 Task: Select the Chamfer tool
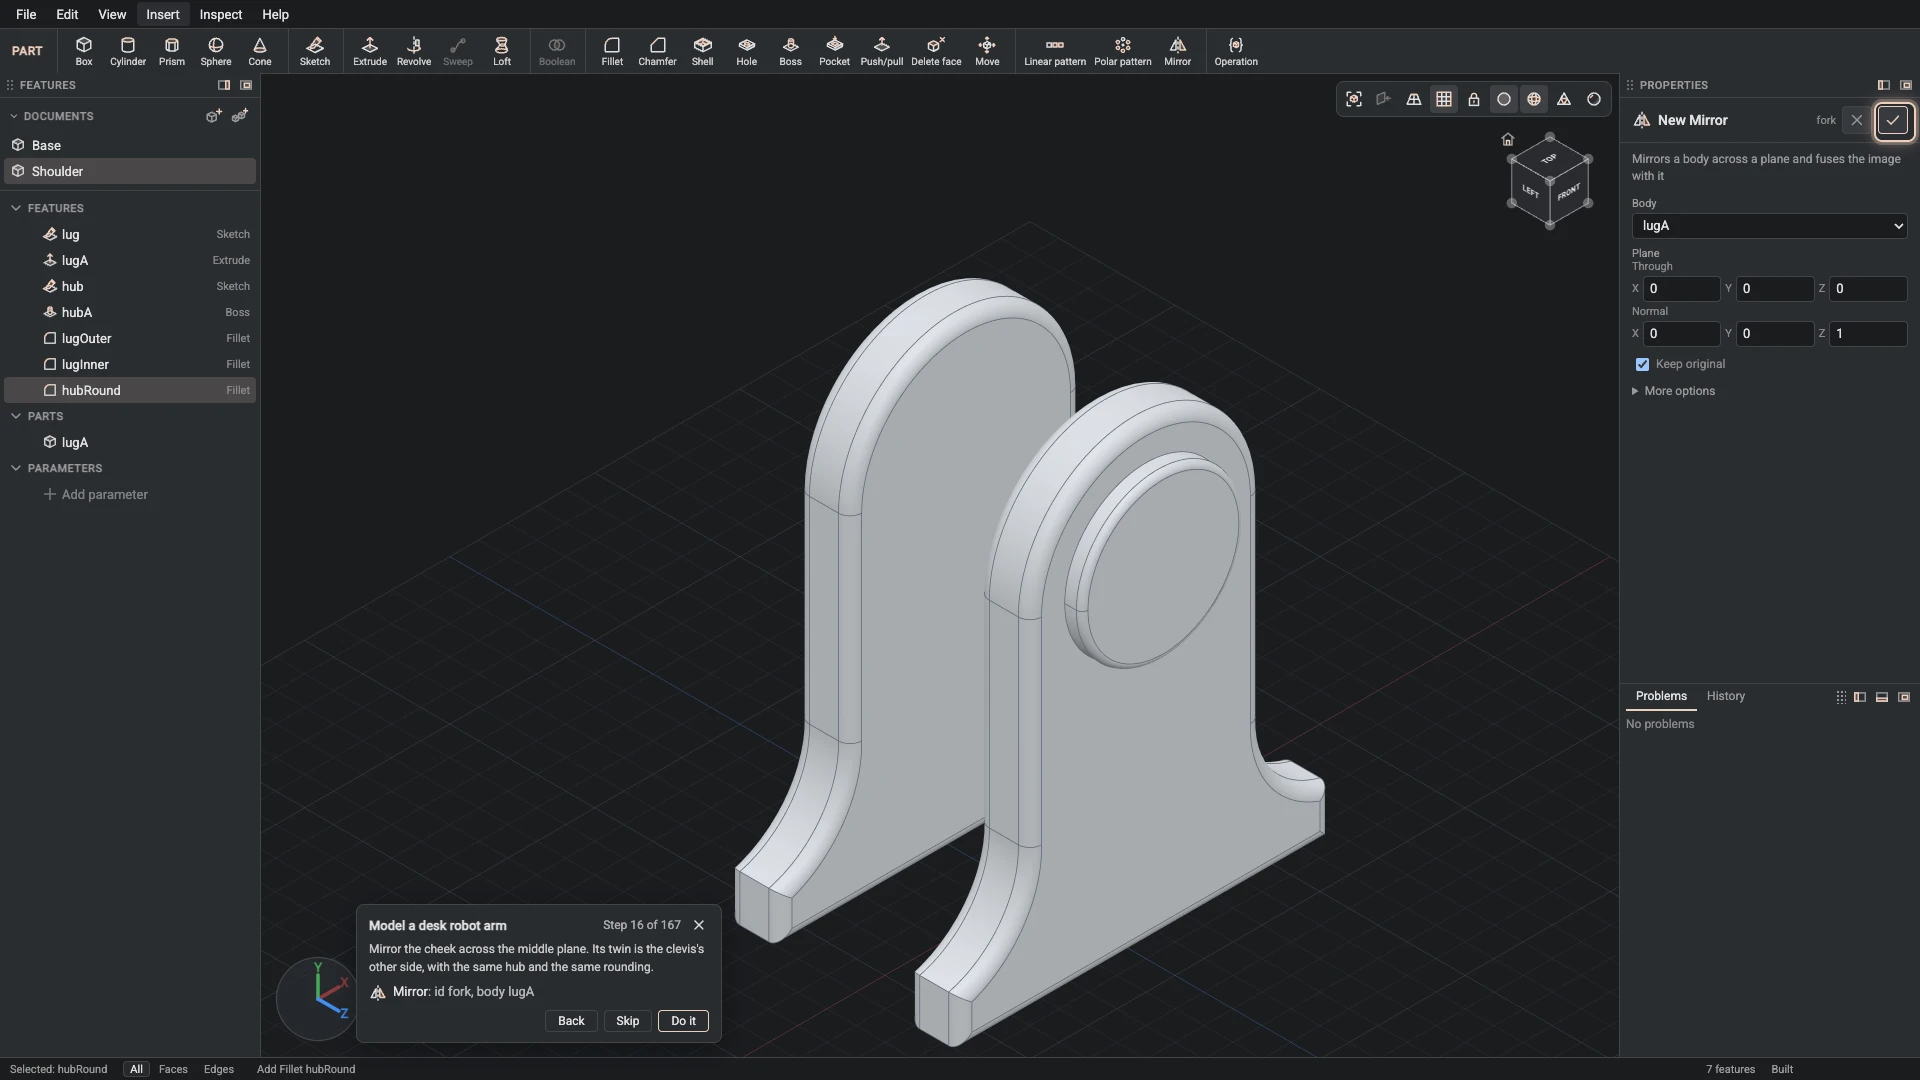coord(657,51)
